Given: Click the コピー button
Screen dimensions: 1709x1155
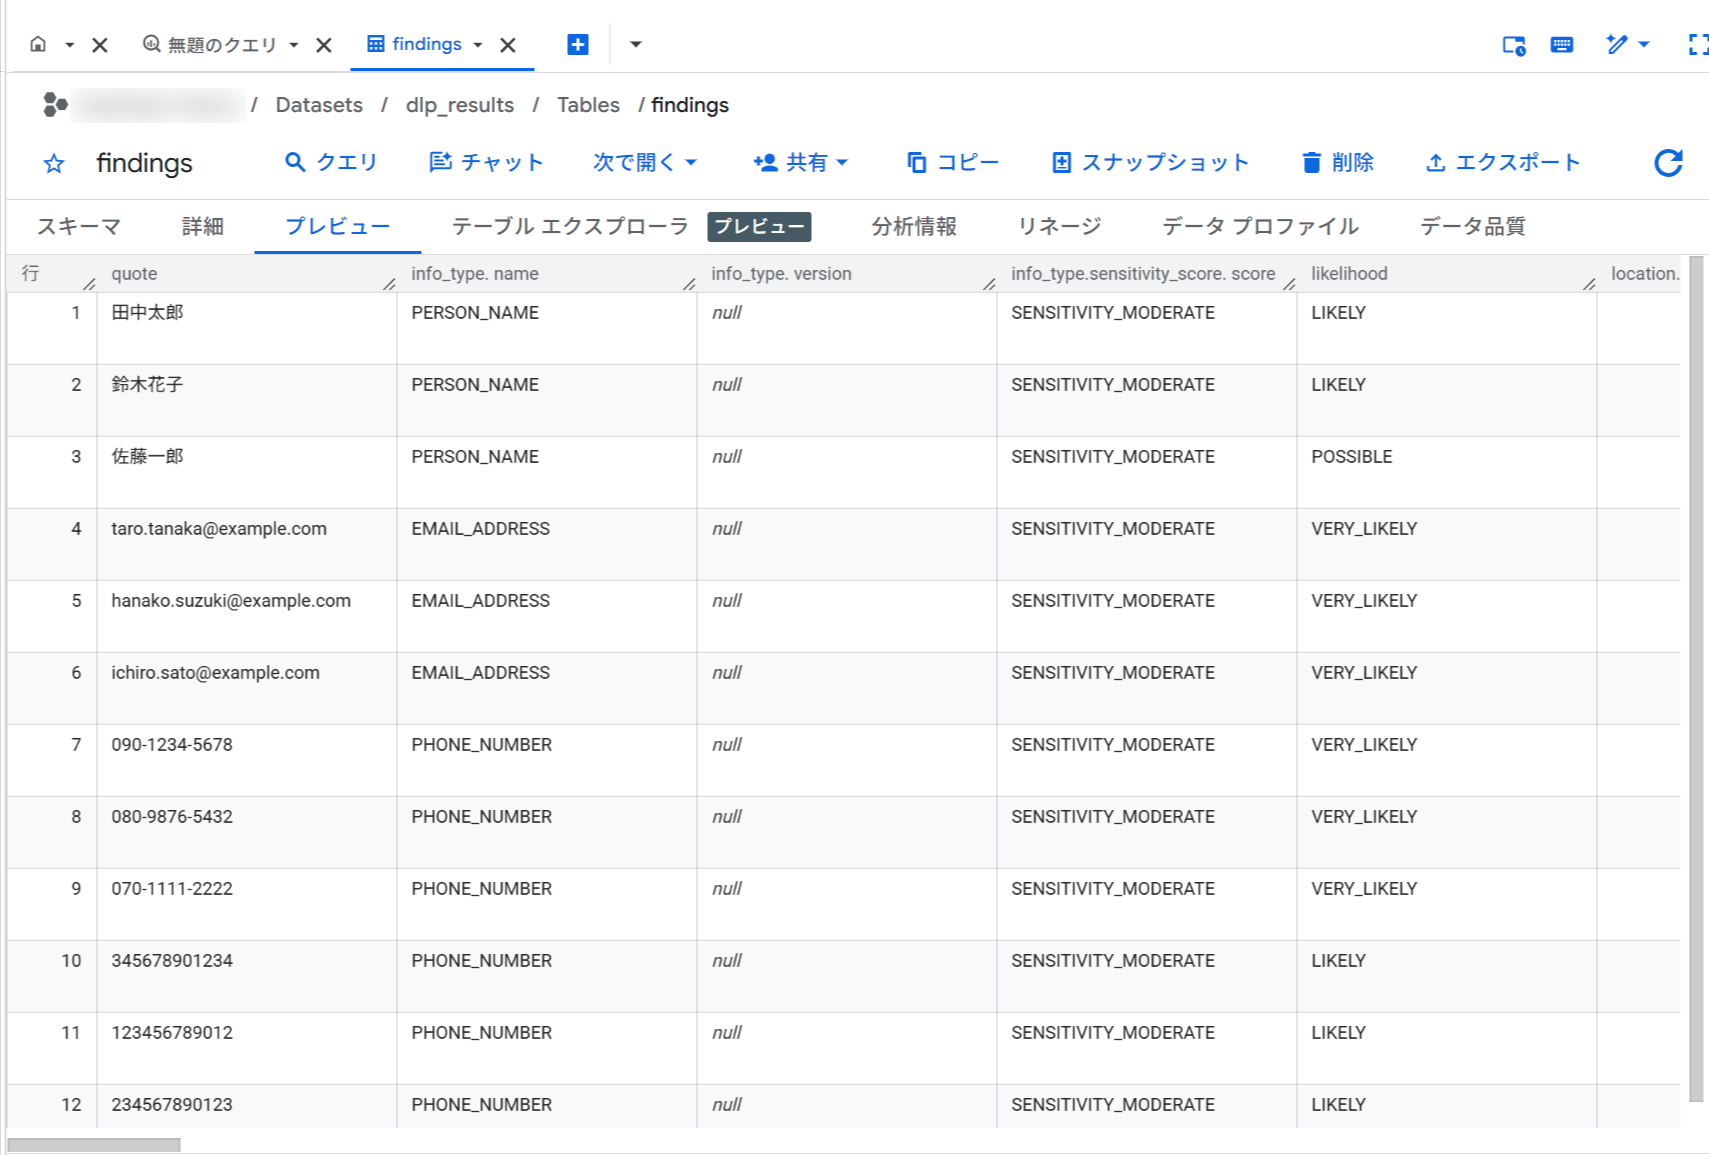Looking at the screenshot, I should pyautogui.click(x=952, y=162).
